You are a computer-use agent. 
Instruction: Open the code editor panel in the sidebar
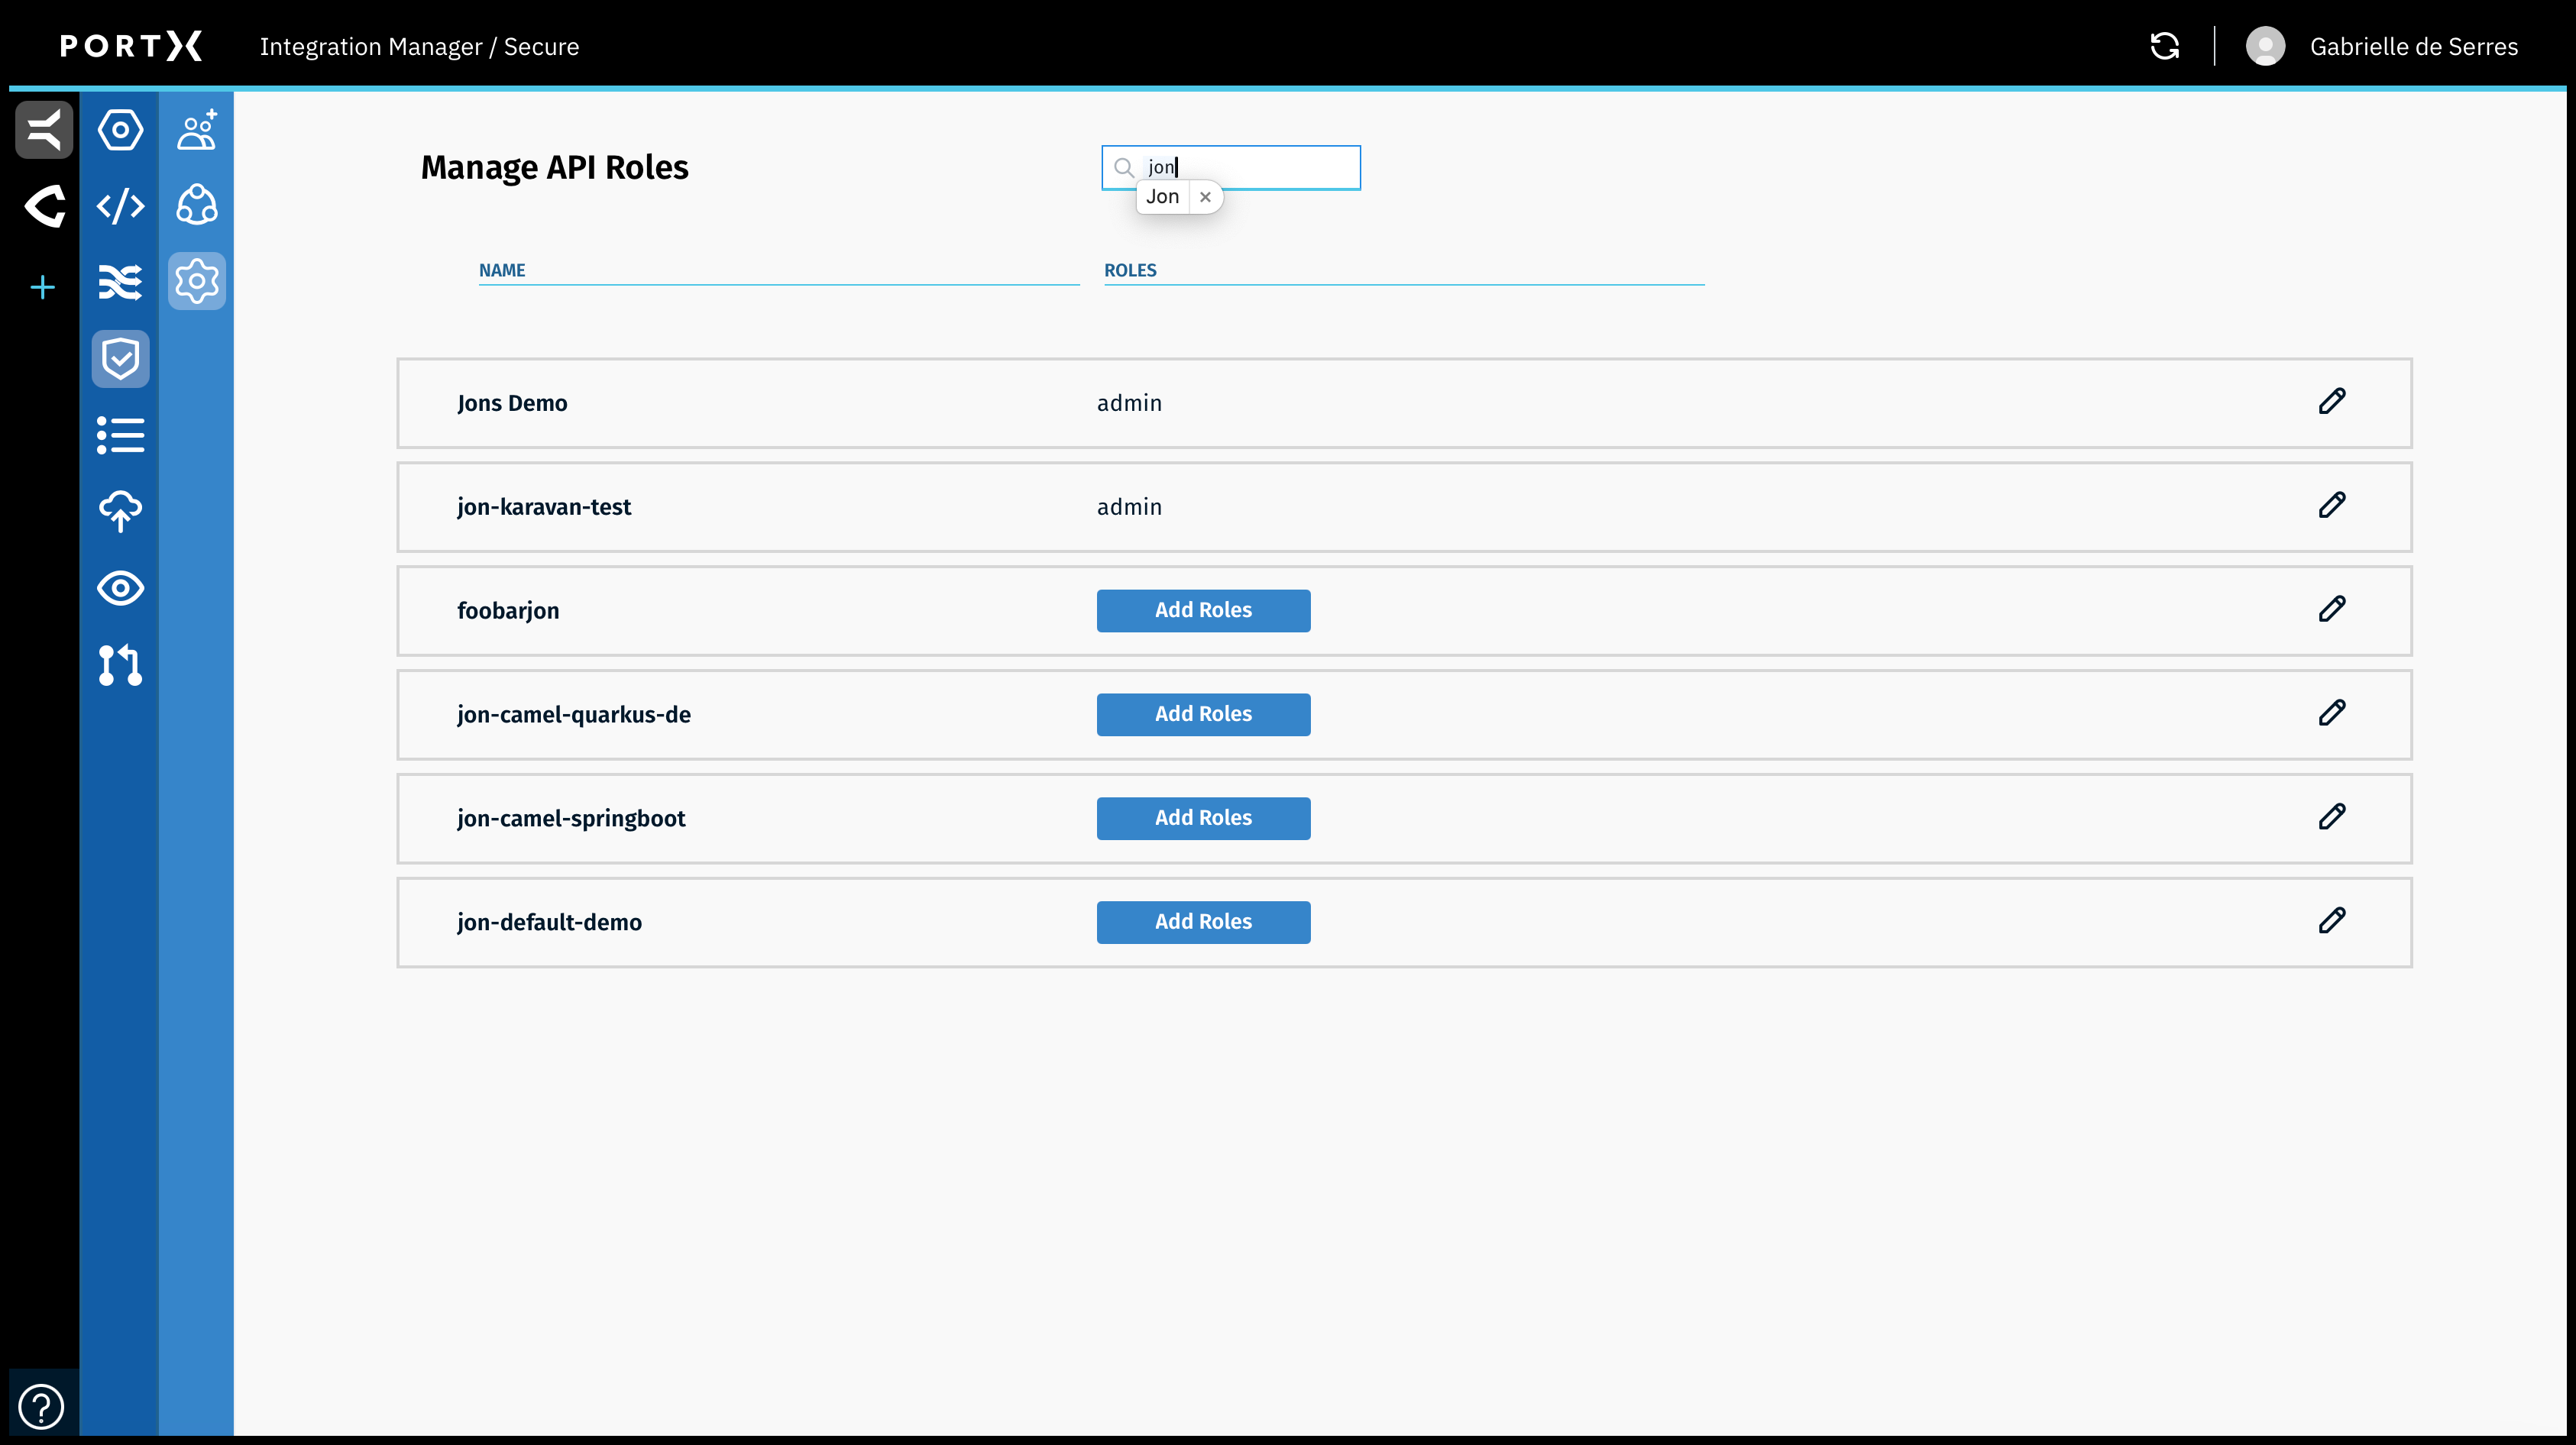(120, 206)
